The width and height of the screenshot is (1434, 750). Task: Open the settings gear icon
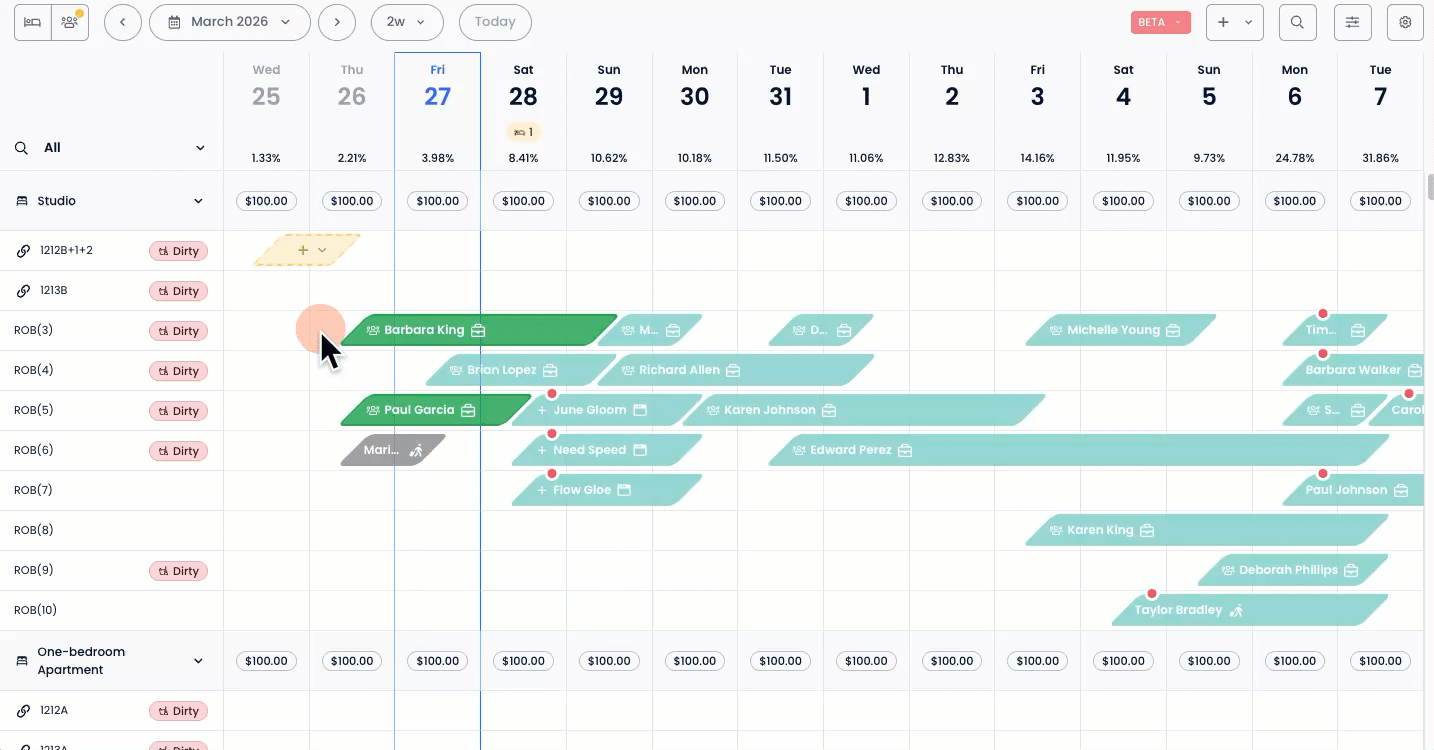point(1405,21)
